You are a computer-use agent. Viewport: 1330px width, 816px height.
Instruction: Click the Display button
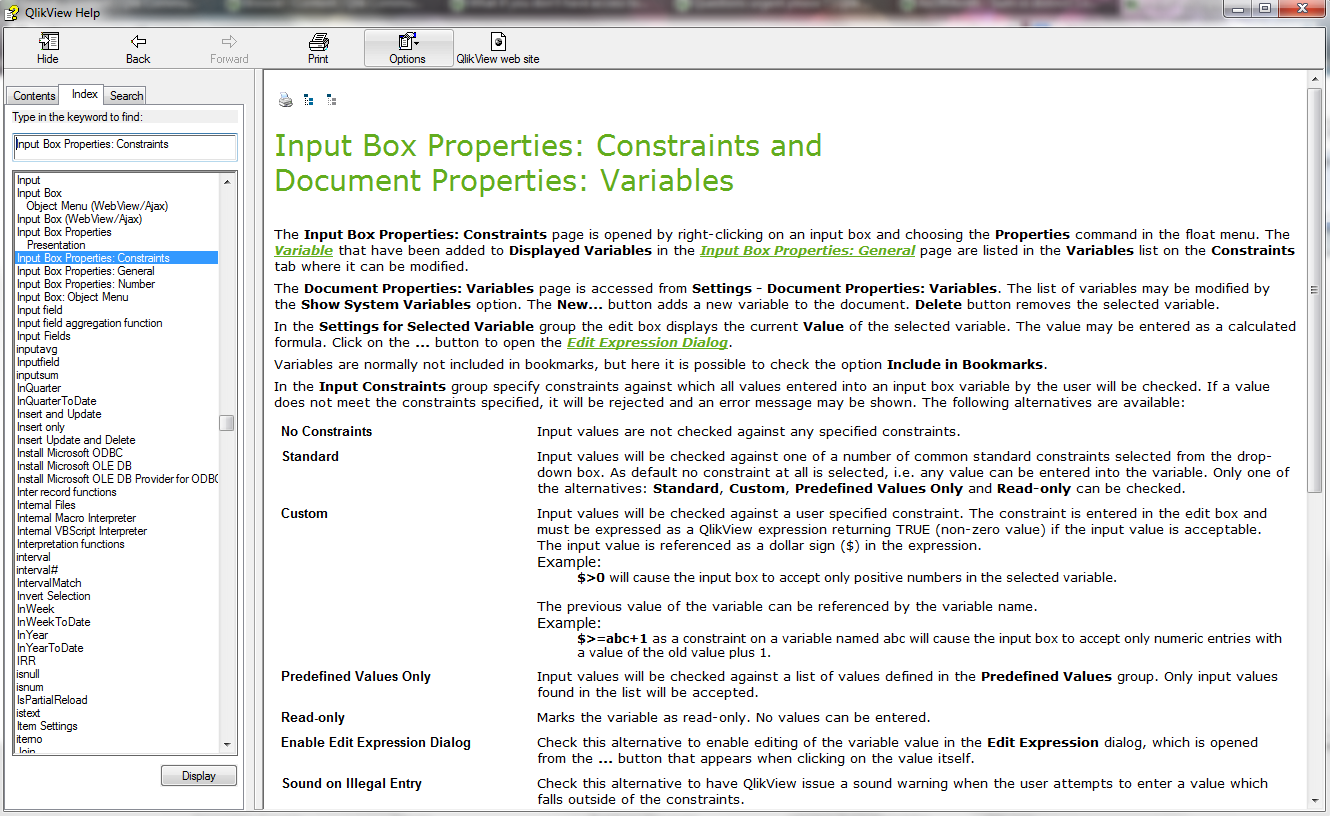199,776
